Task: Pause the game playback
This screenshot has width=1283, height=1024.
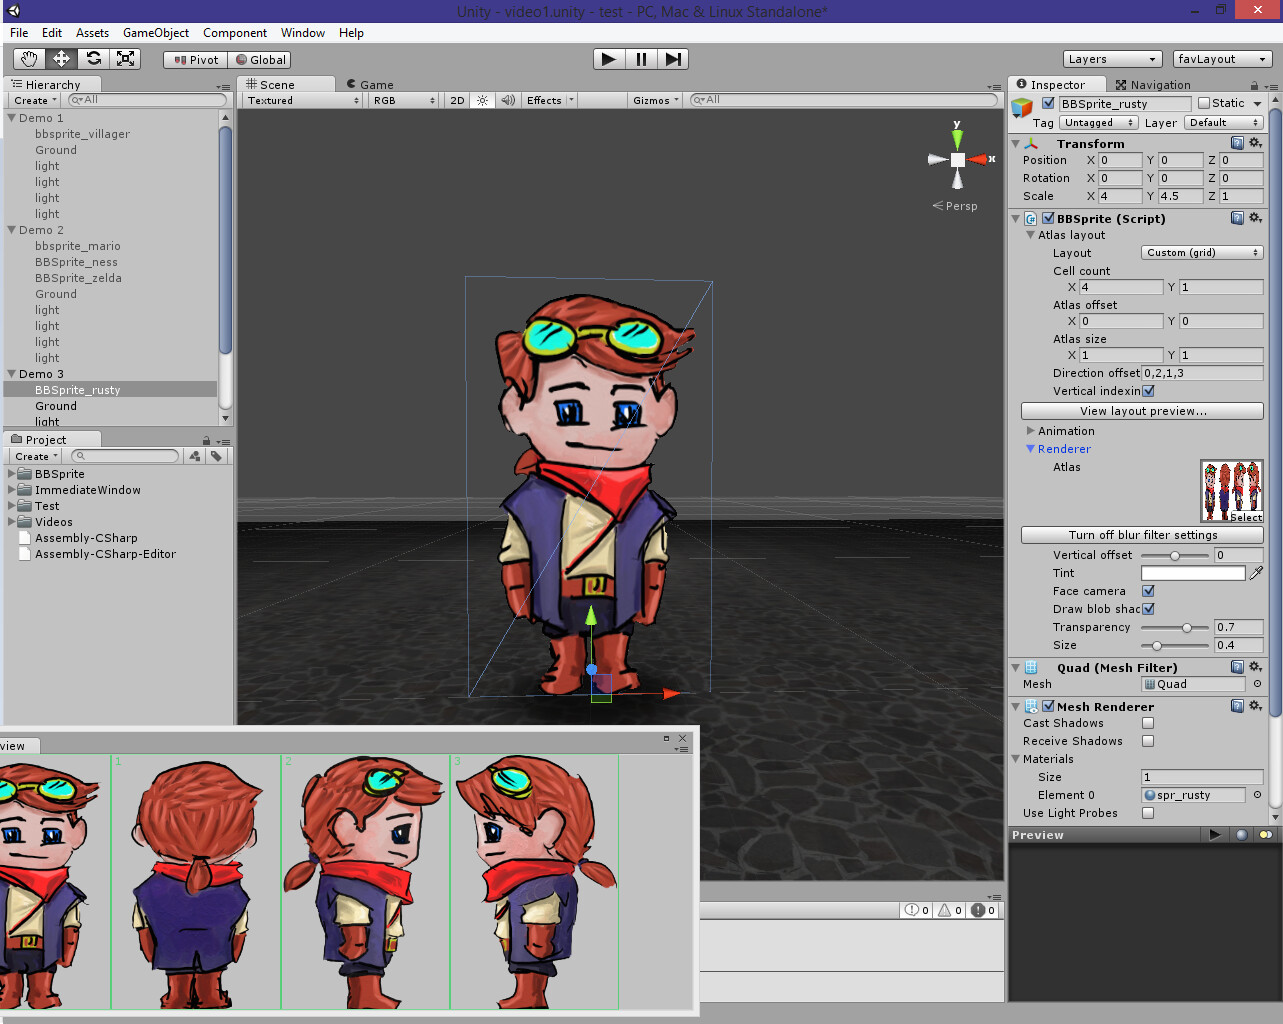Action: click(640, 59)
